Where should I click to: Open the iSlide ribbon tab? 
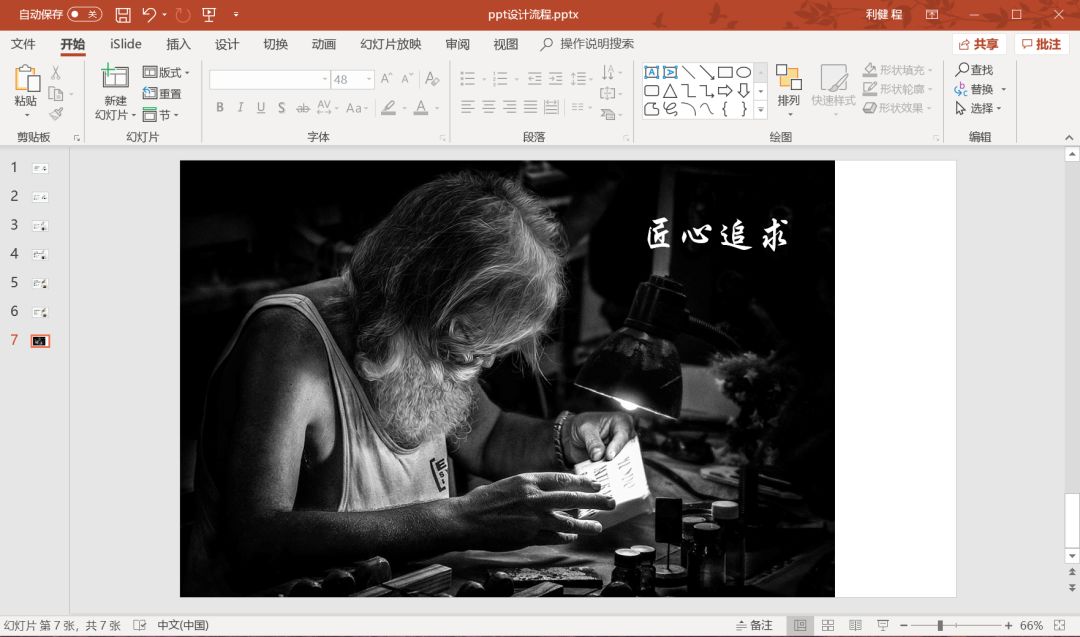[124, 44]
